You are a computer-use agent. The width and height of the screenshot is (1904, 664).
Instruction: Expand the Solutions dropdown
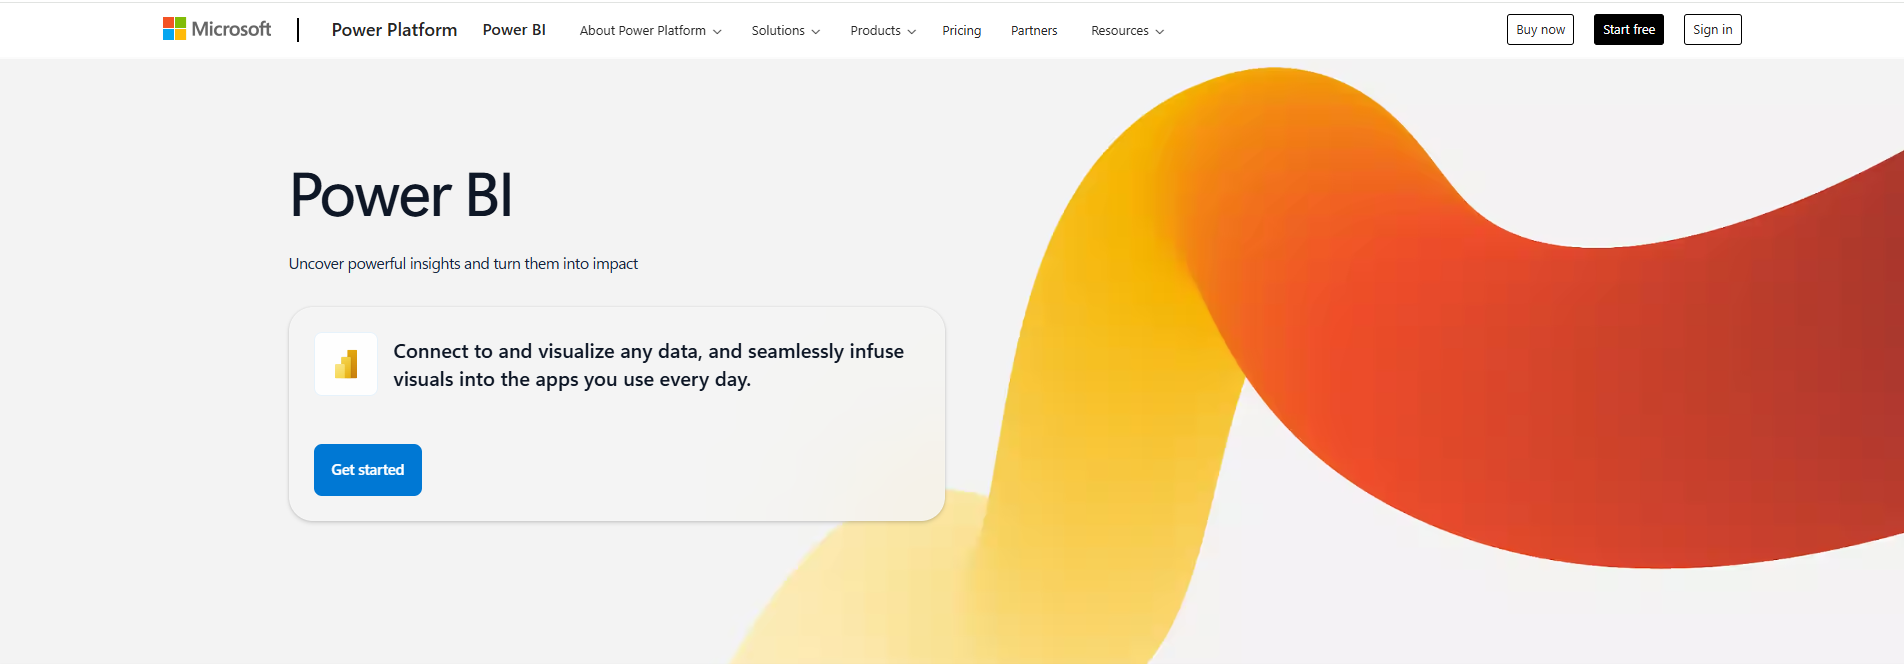pyautogui.click(x=785, y=31)
